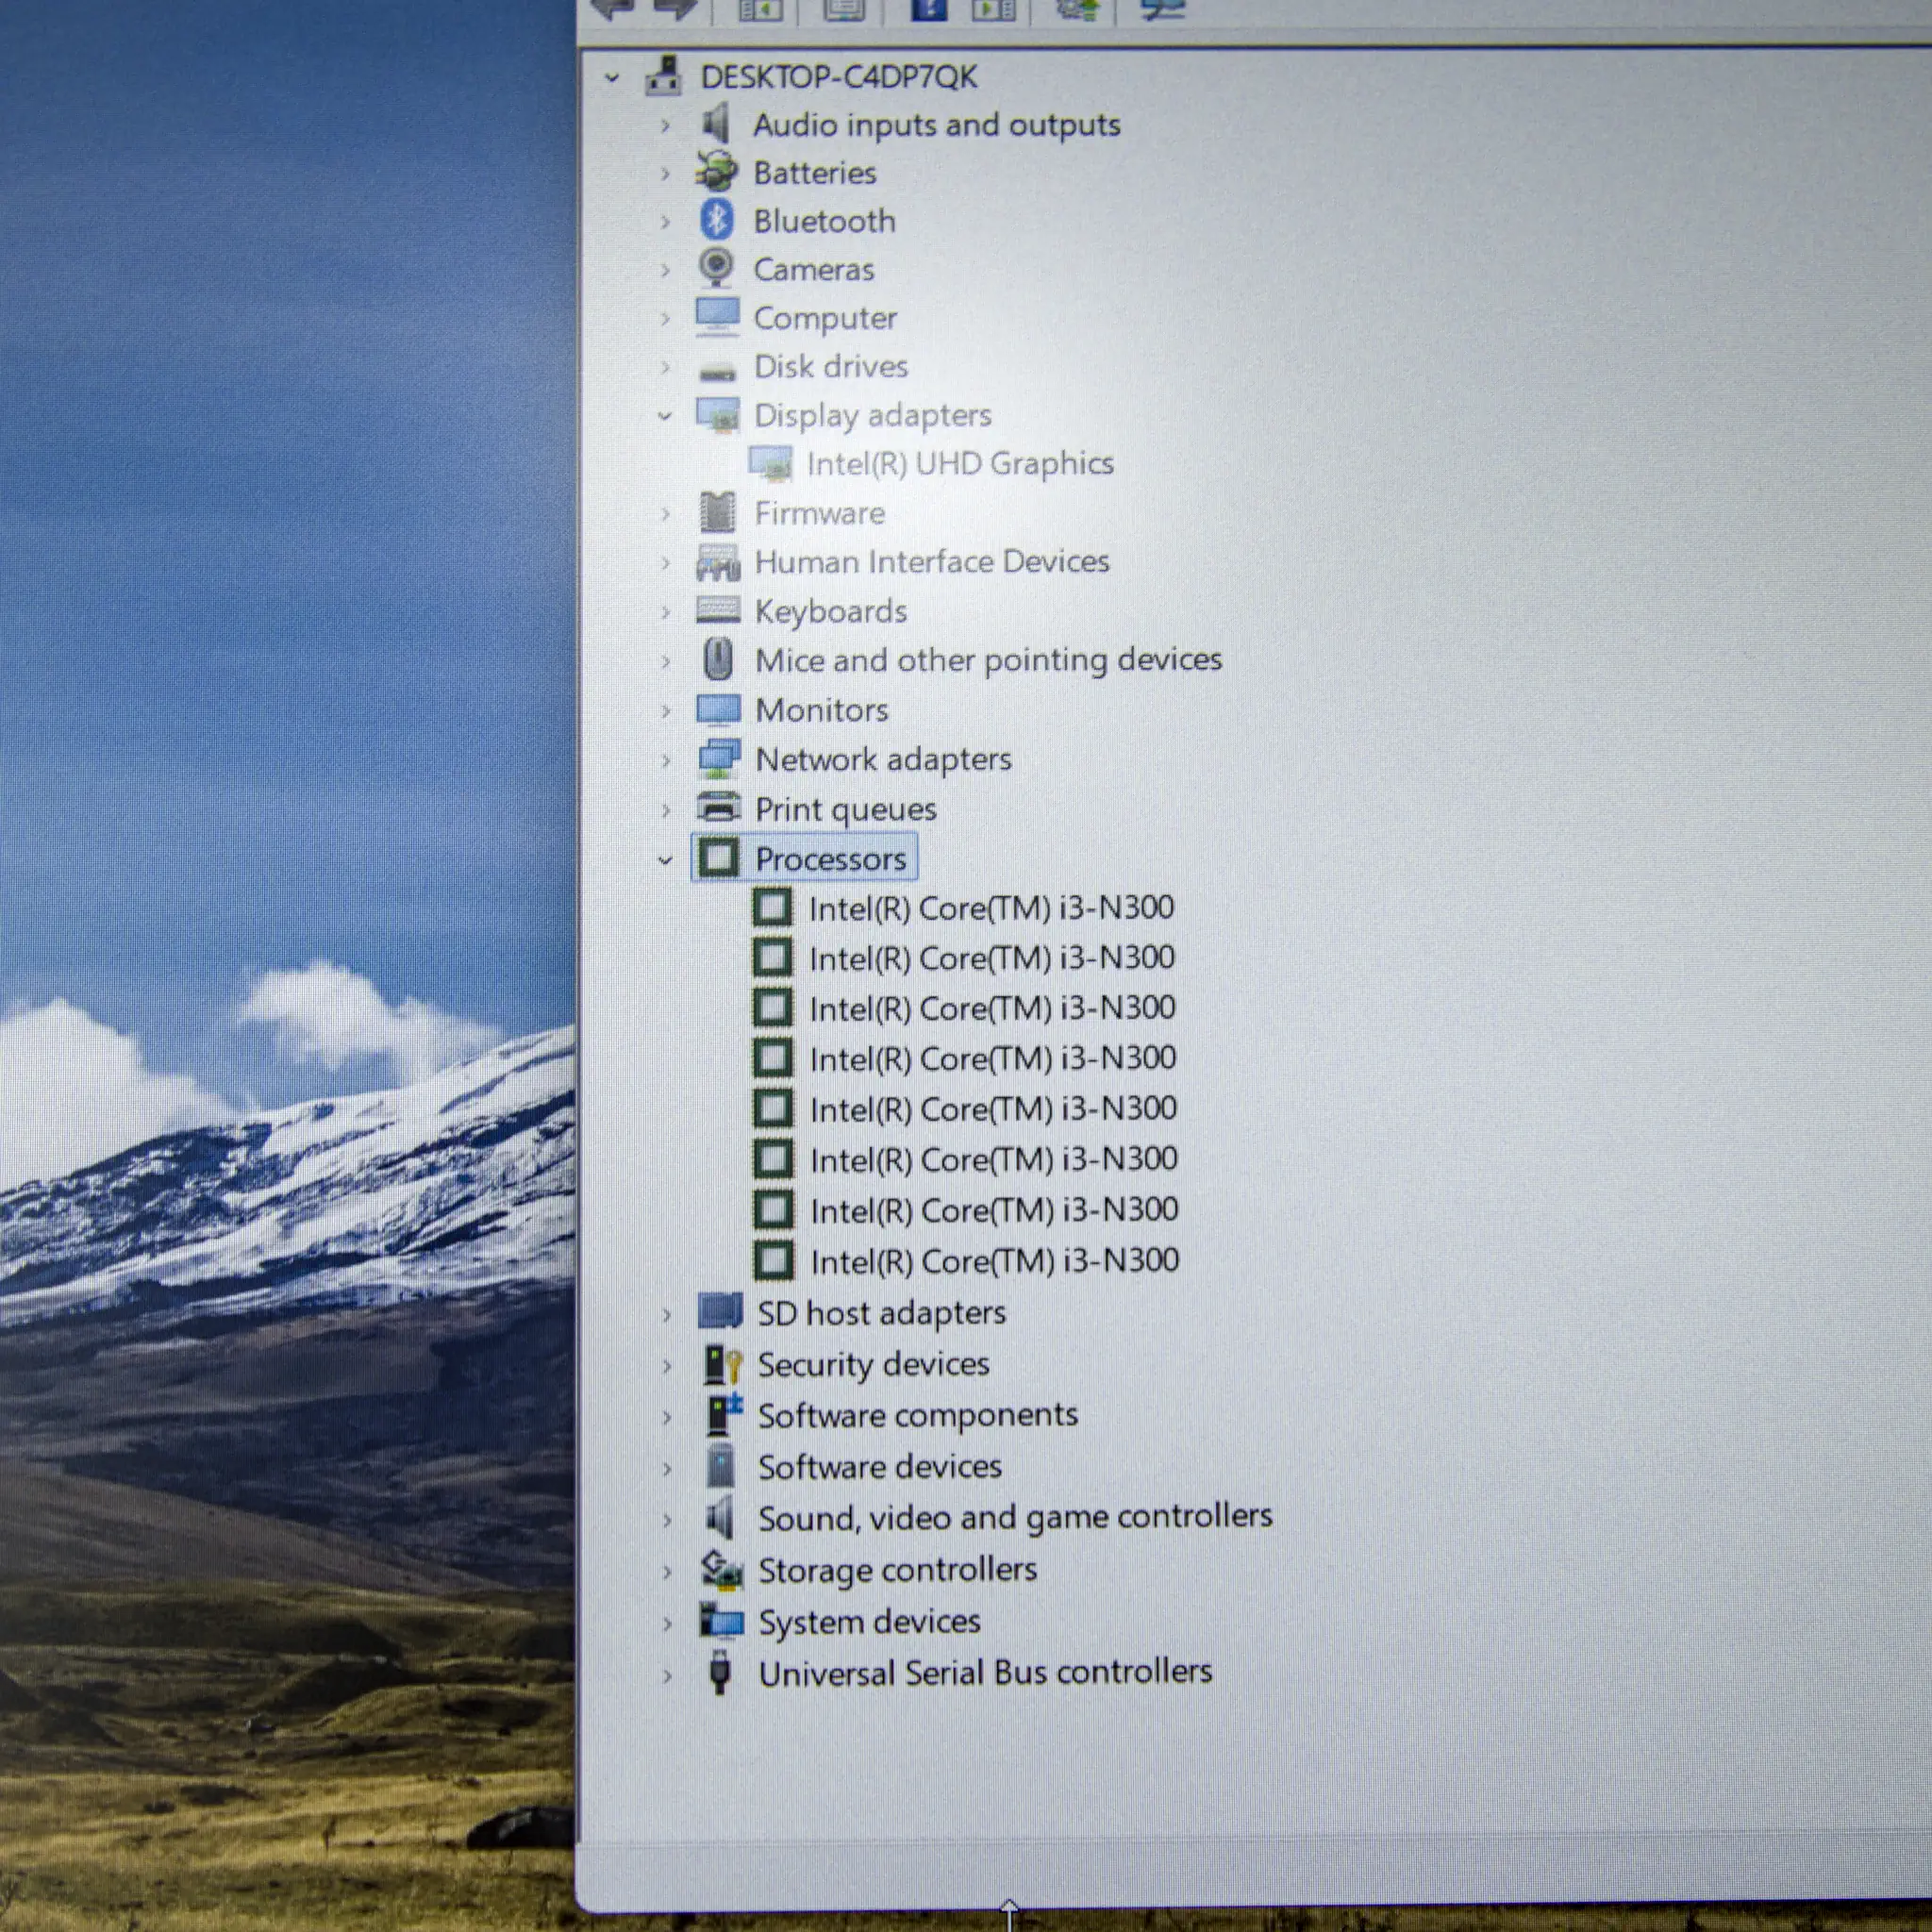Expand the Storage controllers node chevron

pos(667,1571)
